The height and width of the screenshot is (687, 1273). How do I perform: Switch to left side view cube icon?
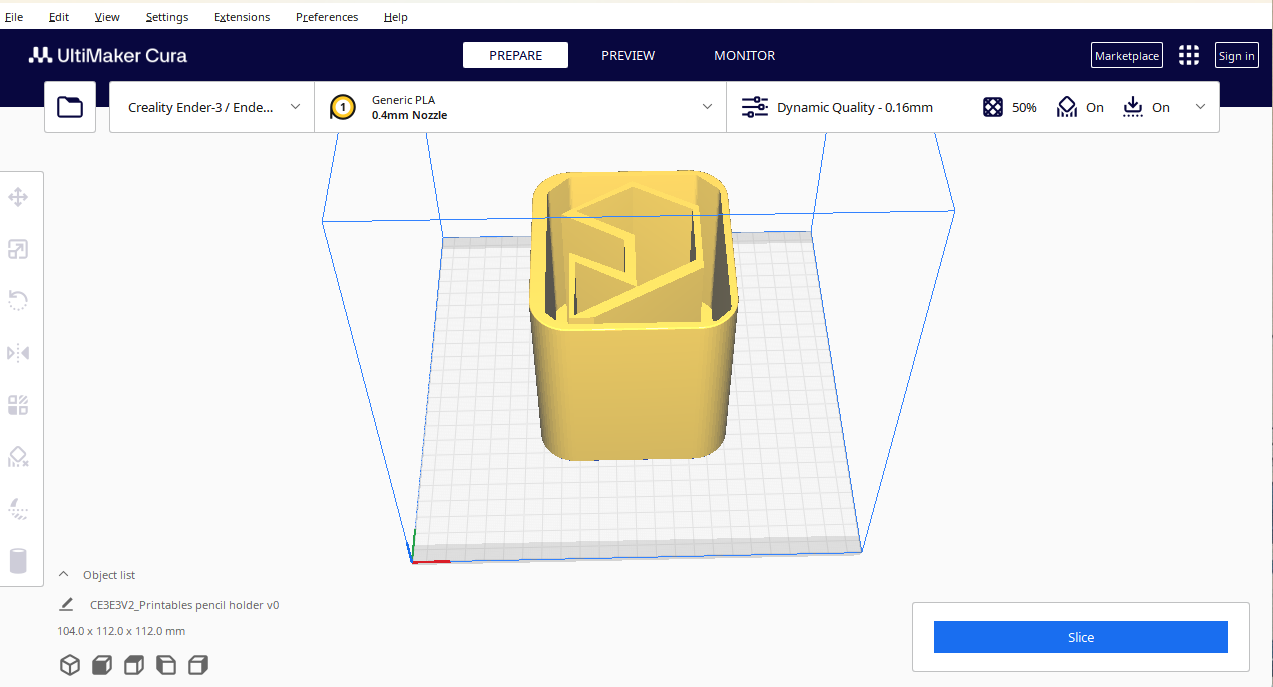pyautogui.click(x=166, y=665)
